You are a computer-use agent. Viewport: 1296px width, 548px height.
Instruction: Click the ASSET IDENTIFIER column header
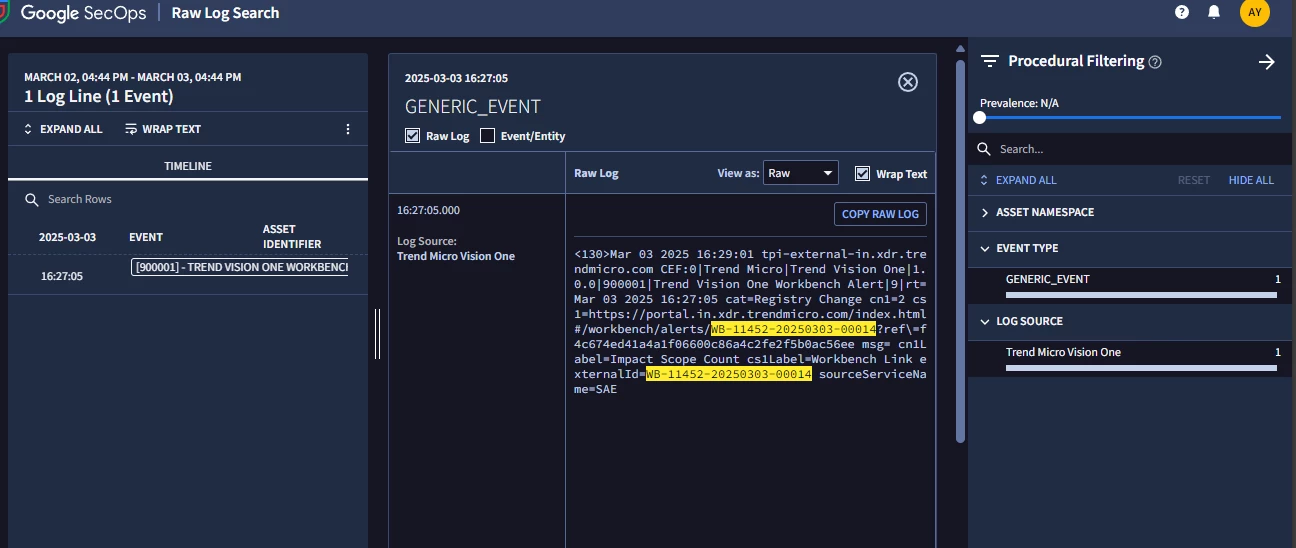(292, 237)
